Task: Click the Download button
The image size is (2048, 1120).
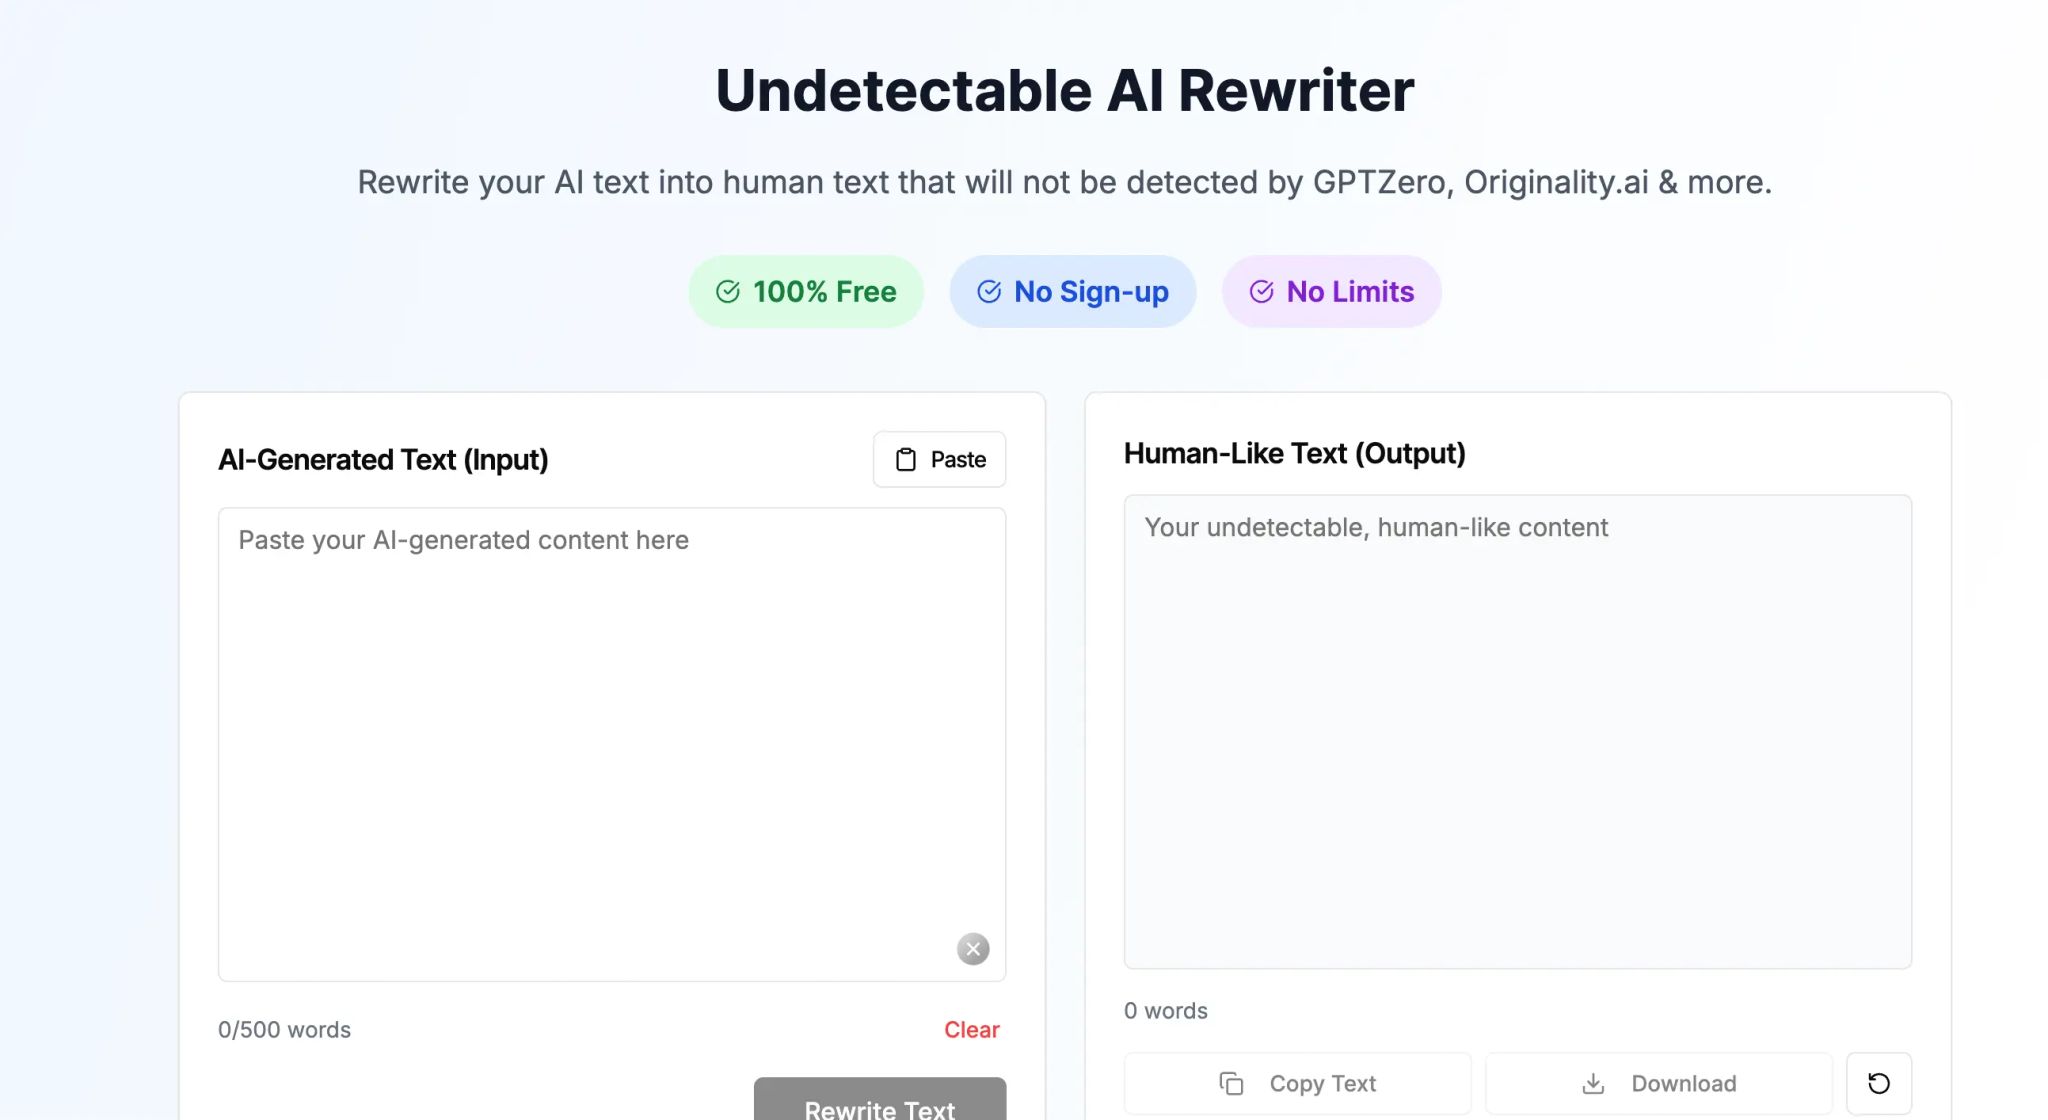Action: [1659, 1083]
